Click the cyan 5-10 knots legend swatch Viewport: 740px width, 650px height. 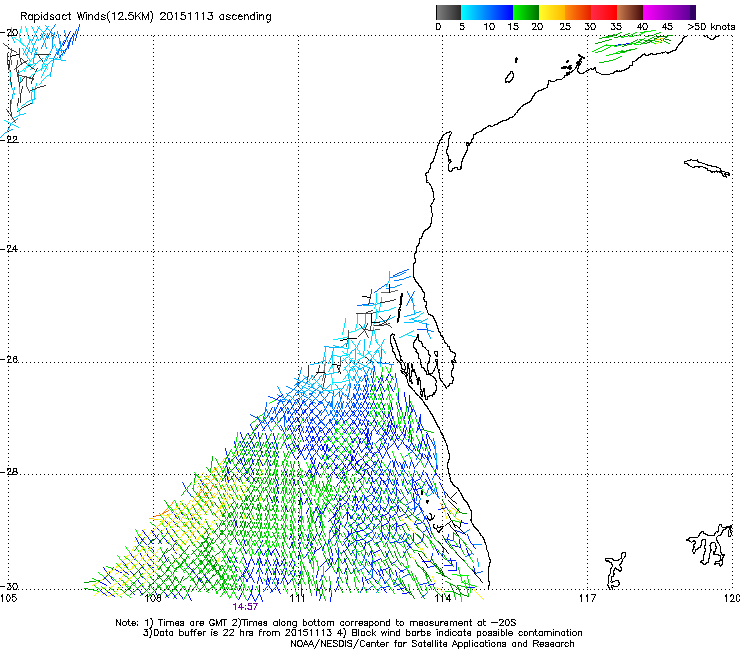click(474, 12)
